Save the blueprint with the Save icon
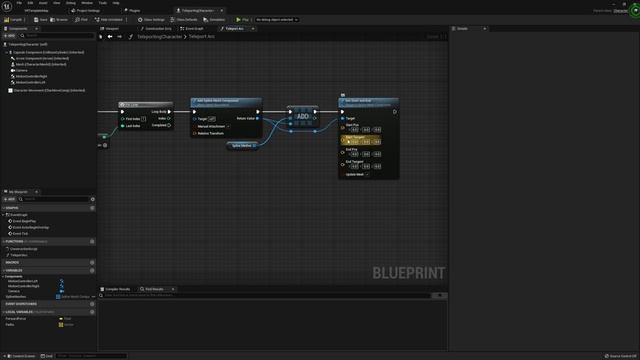The image size is (640, 360). (x=40, y=20)
